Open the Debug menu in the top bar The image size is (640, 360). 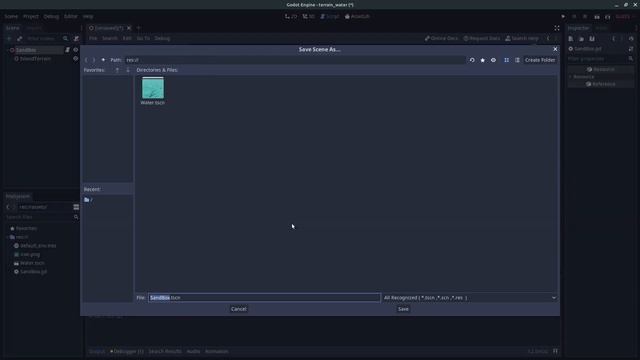click(51, 16)
